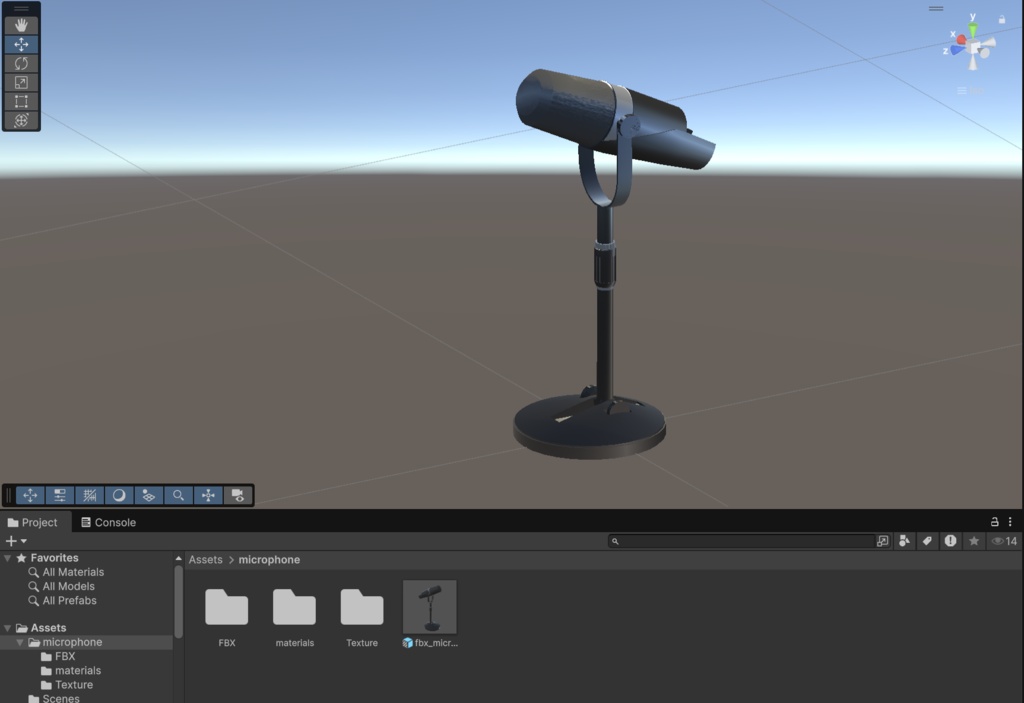
Task: Select the Scale tool
Action: click(21, 82)
